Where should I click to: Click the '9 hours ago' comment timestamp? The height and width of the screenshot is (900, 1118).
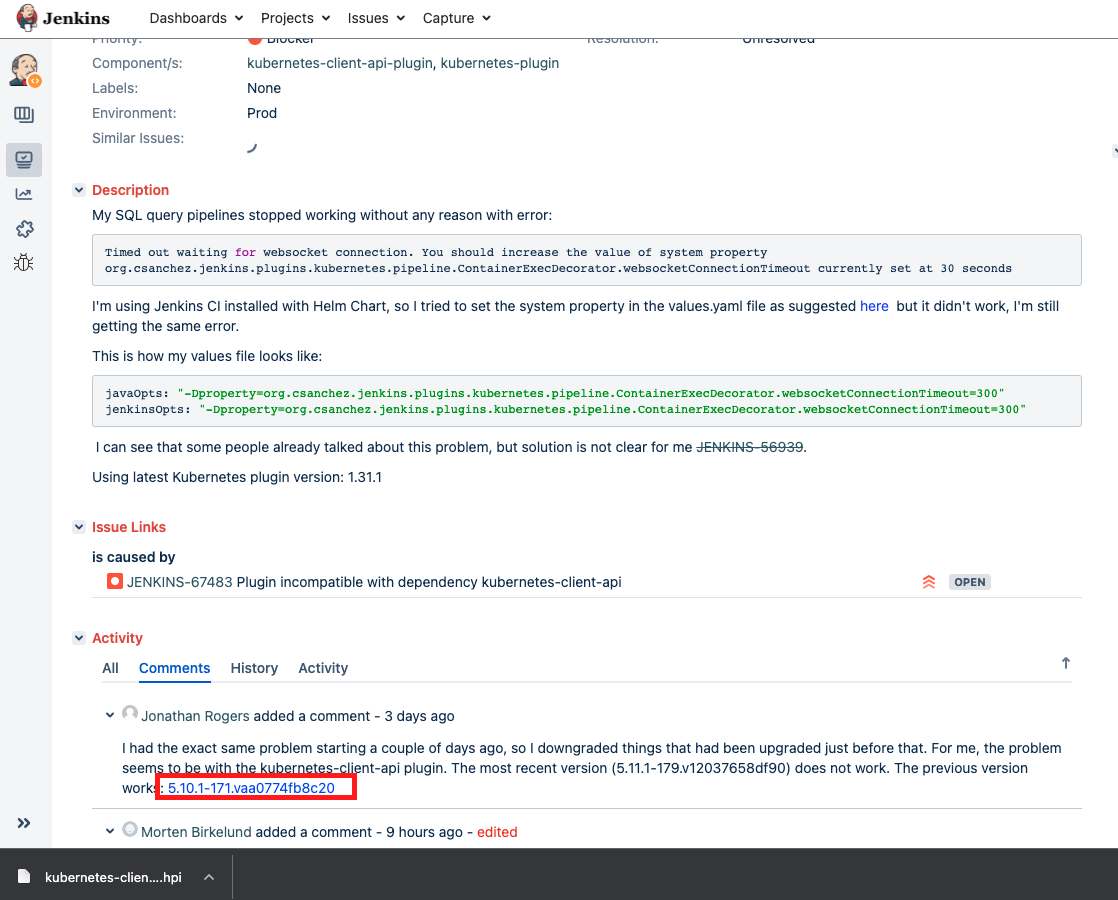[x=424, y=832]
